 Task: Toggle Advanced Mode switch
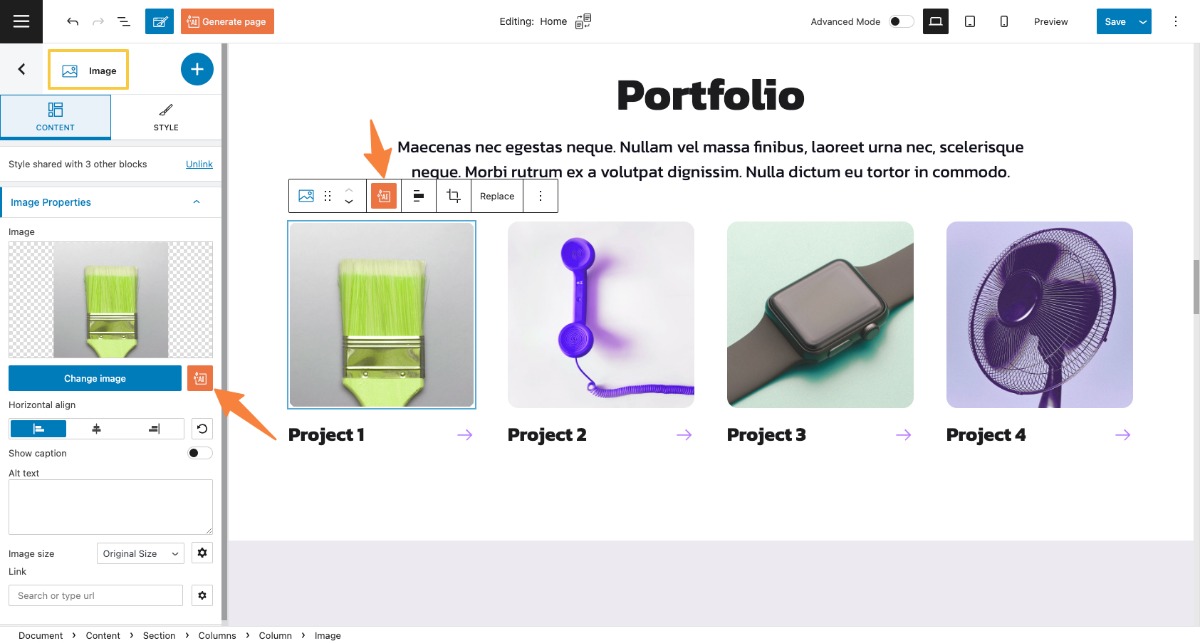pyautogui.click(x=901, y=21)
